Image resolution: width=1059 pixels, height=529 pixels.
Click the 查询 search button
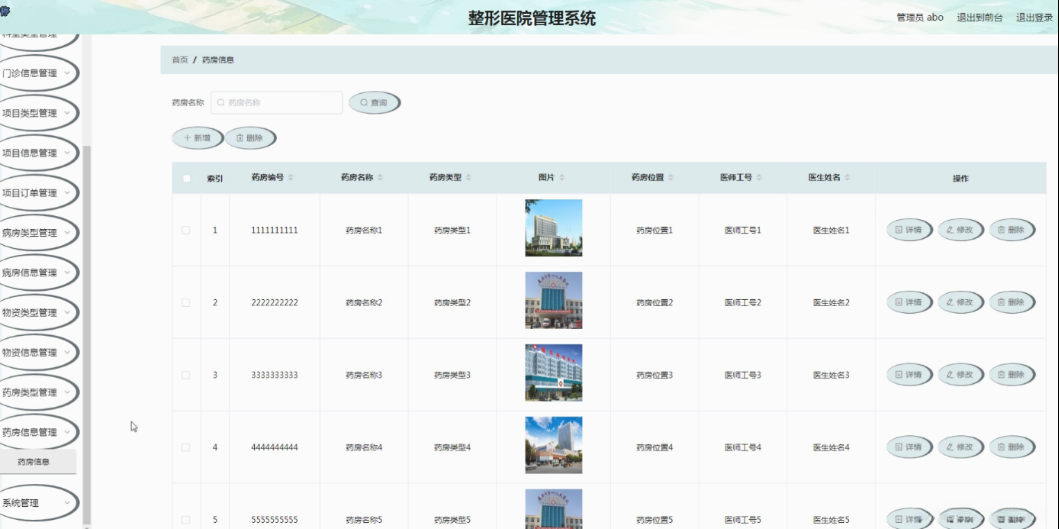coord(374,103)
